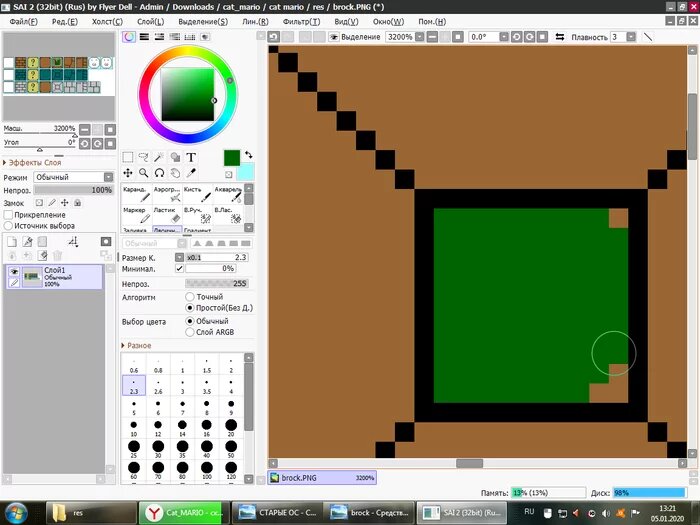The image size is (700, 525).
Task: Choose the Маркер tool
Action: click(137, 215)
